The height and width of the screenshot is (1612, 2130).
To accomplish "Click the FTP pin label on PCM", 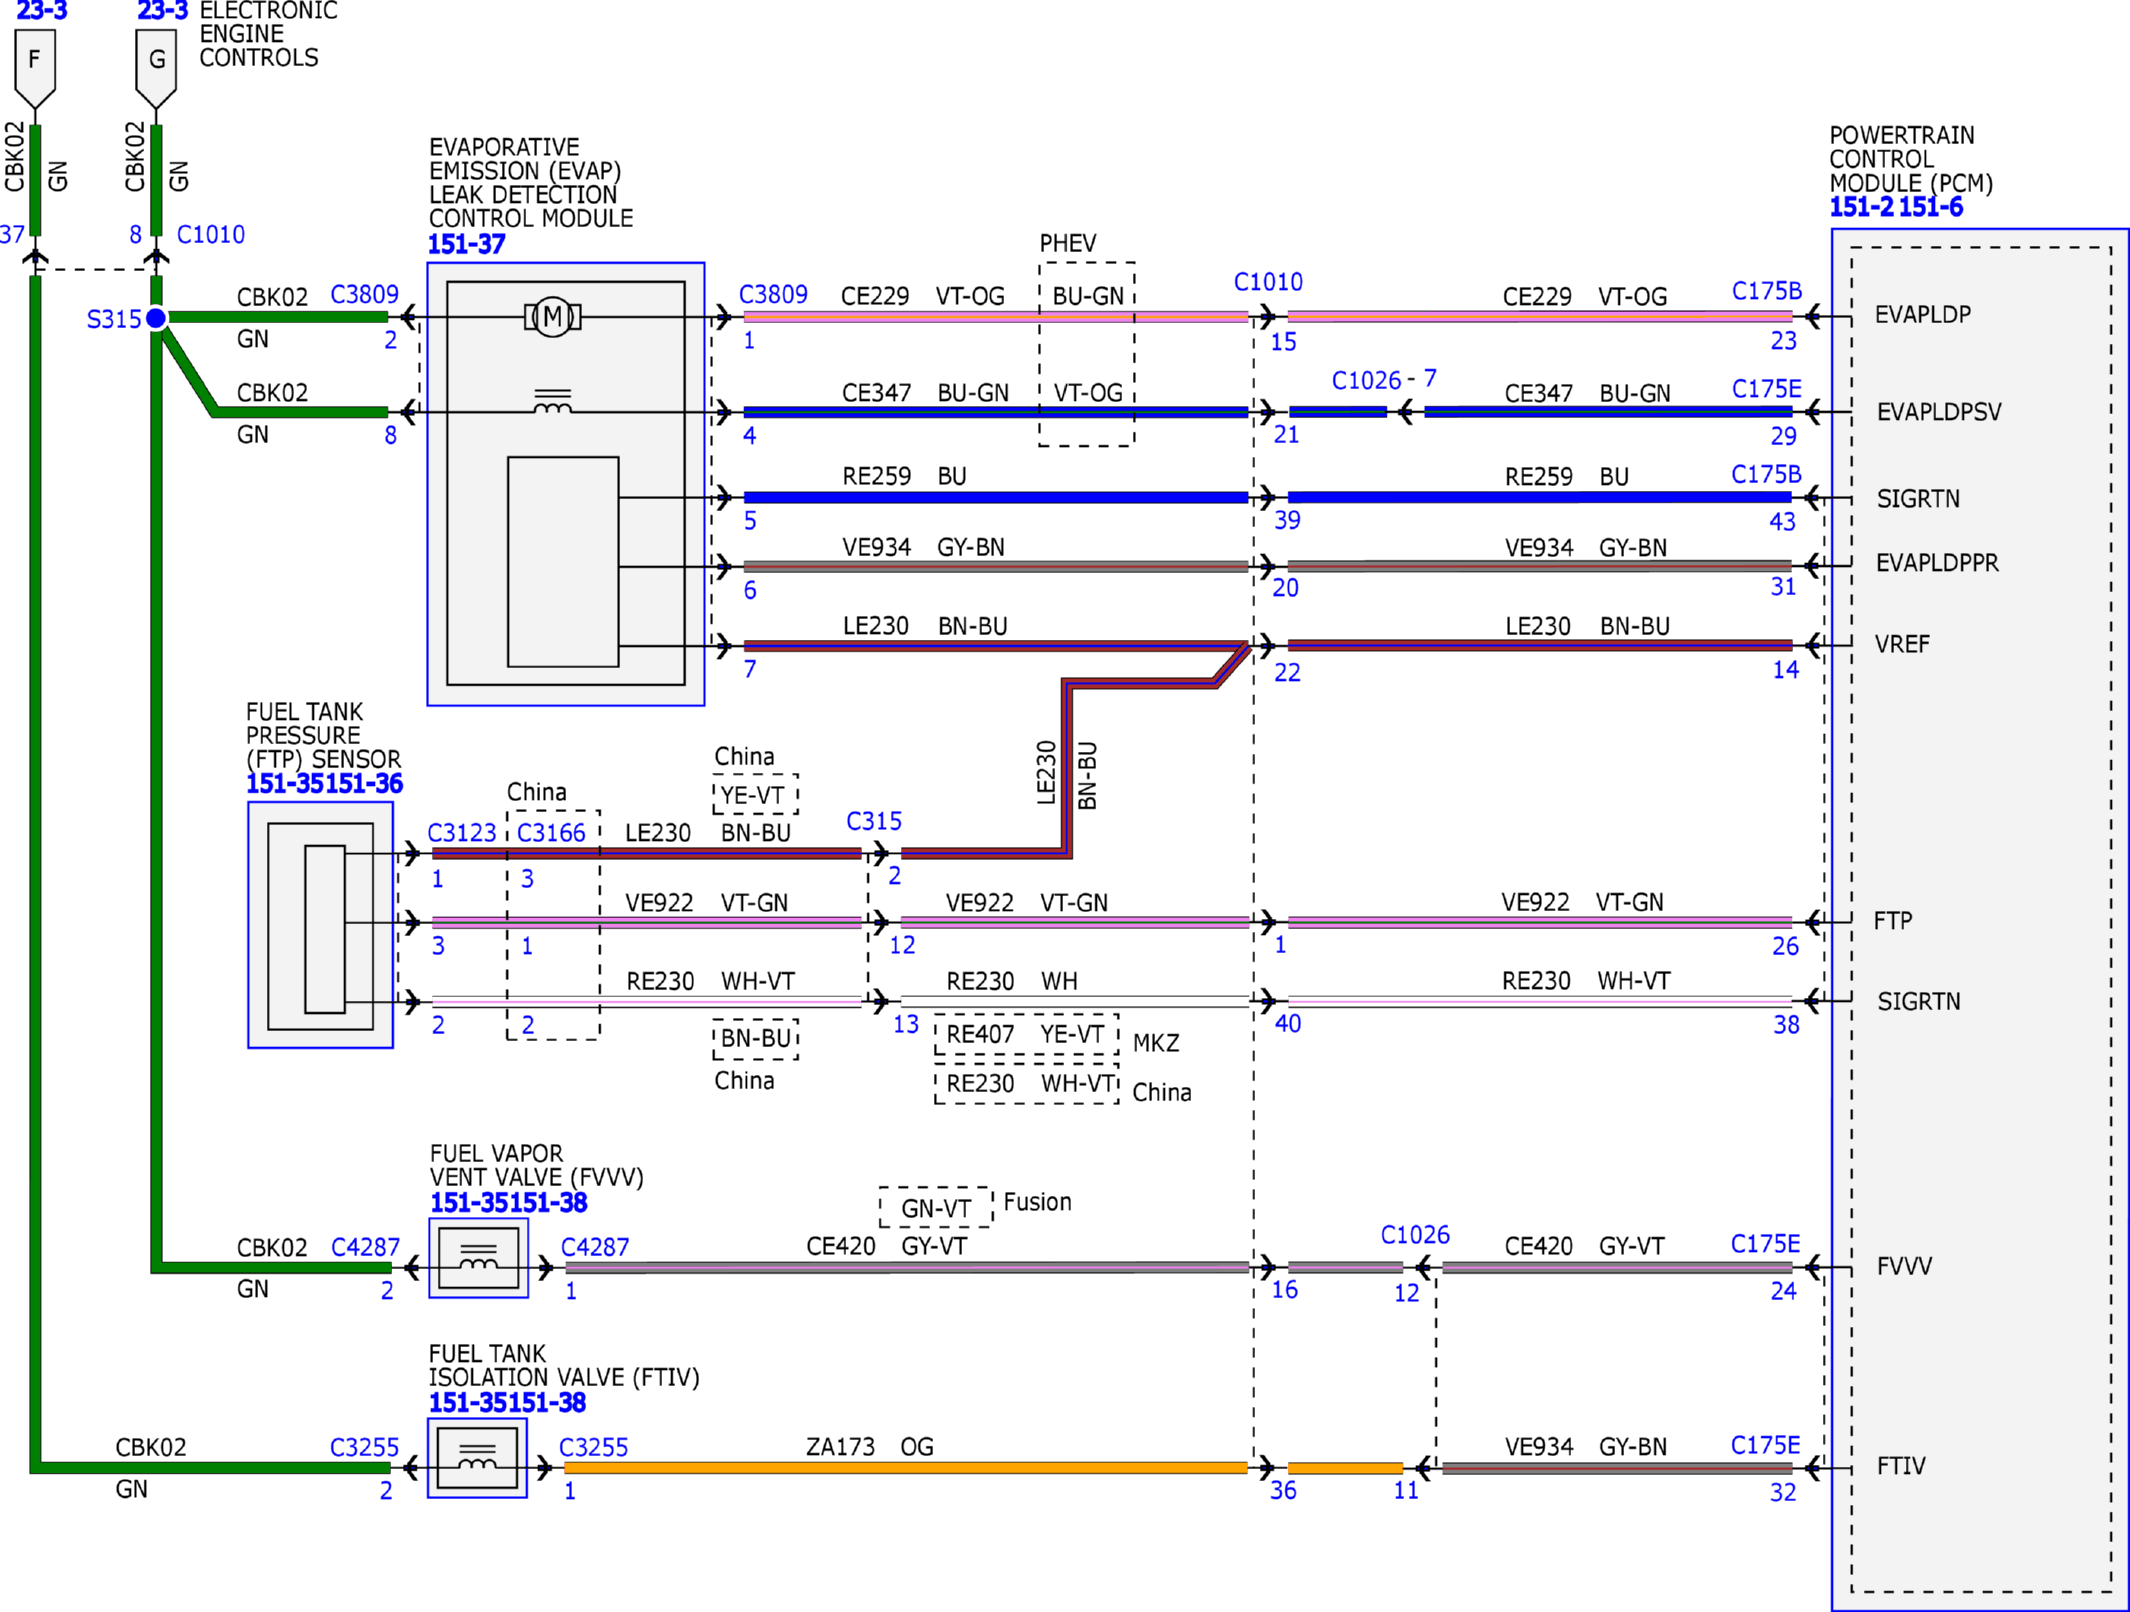I will 1893,921.
